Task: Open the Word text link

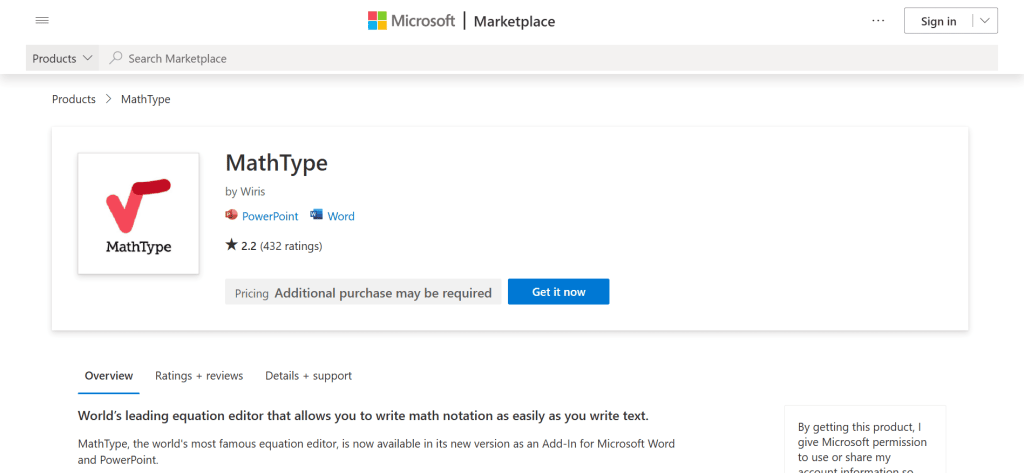Action: (341, 216)
